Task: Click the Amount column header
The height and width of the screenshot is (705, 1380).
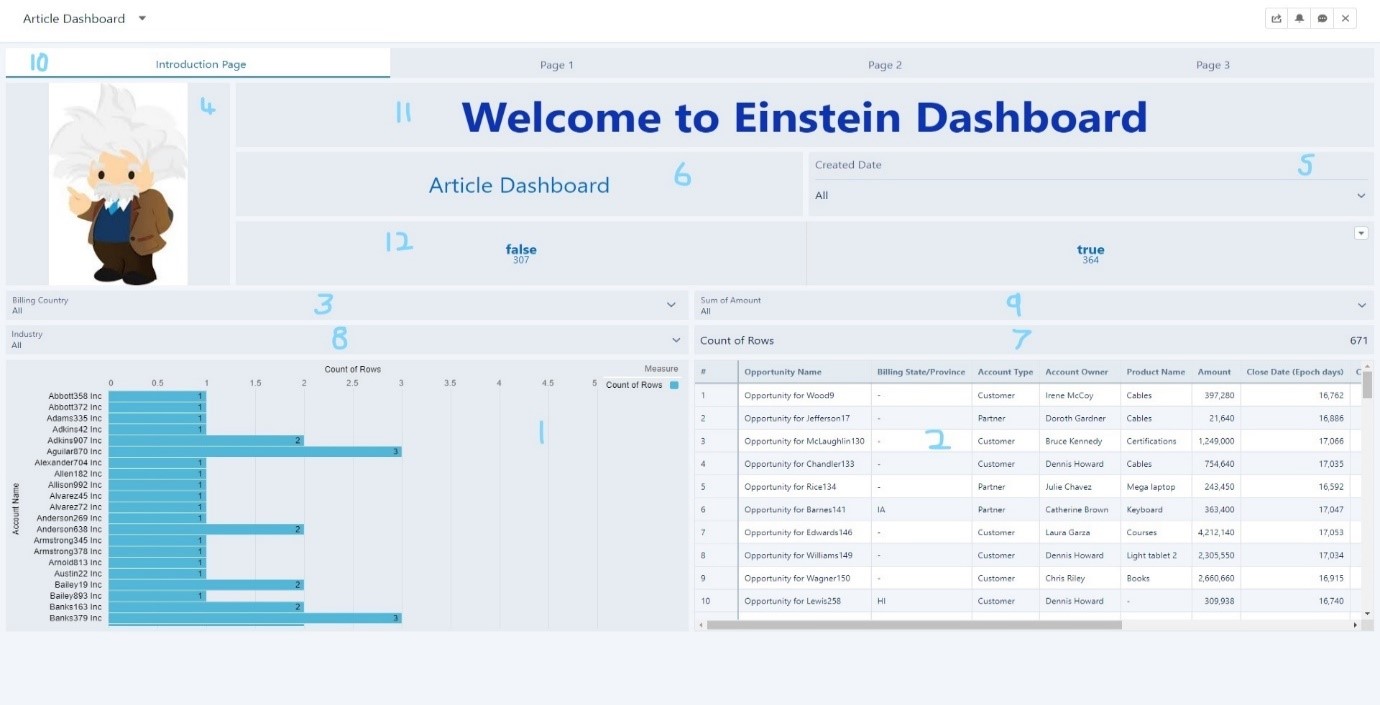Action: (1214, 372)
